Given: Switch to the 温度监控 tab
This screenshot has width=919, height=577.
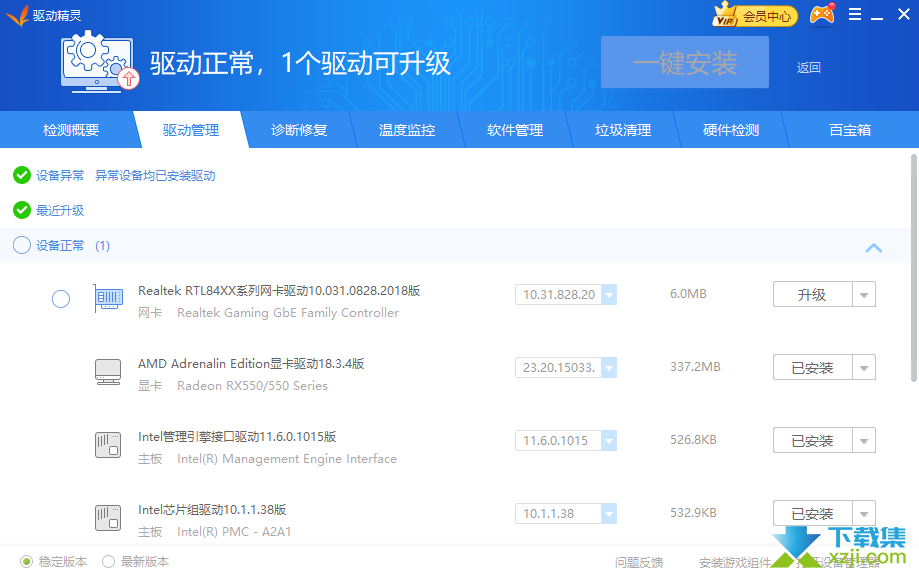Looking at the screenshot, I should 407,130.
